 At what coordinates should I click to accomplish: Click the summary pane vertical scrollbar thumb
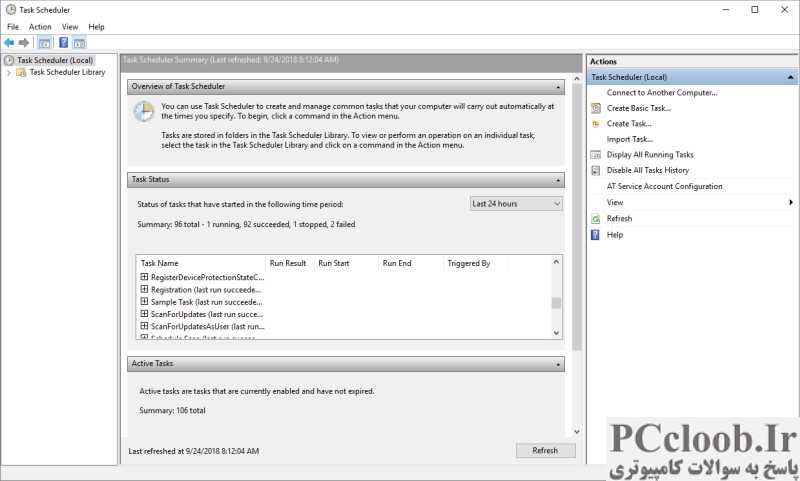coord(577,217)
